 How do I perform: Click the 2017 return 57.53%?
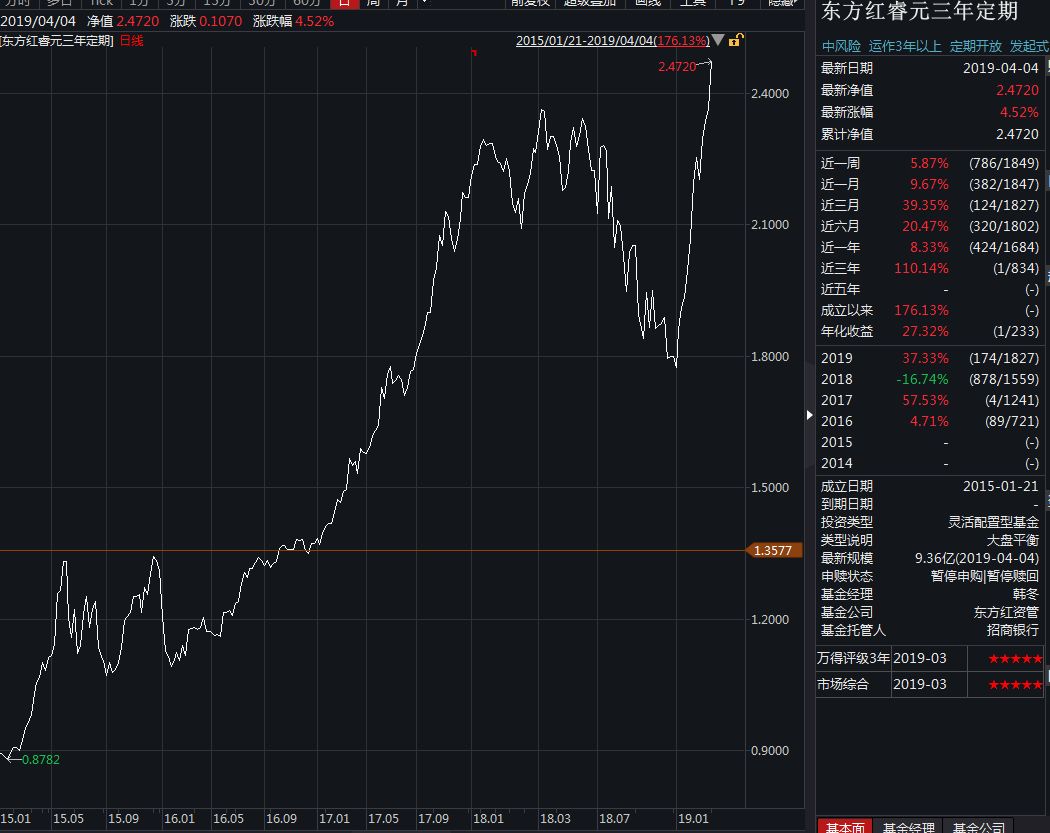tap(925, 400)
